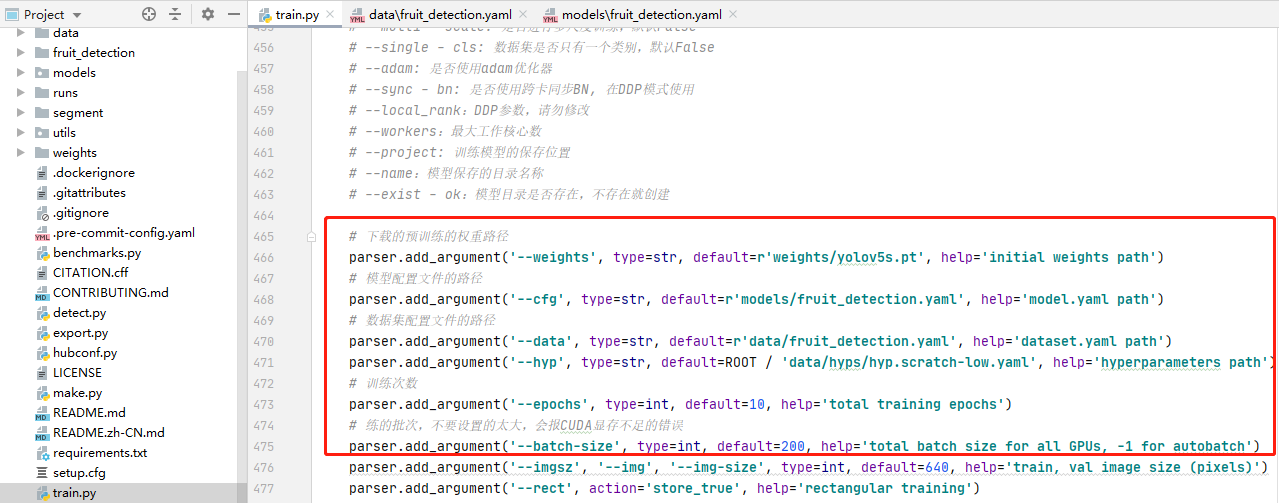Select the runs folder icon

click(x=41, y=92)
